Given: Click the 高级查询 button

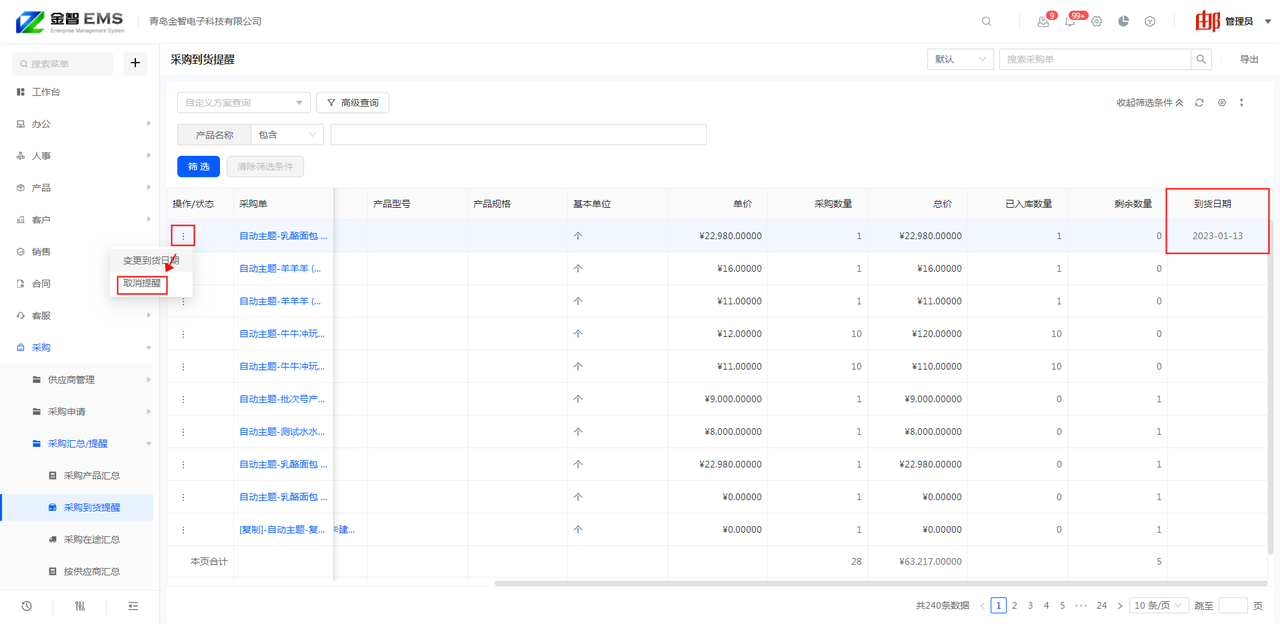Looking at the screenshot, I should point(352,102).
